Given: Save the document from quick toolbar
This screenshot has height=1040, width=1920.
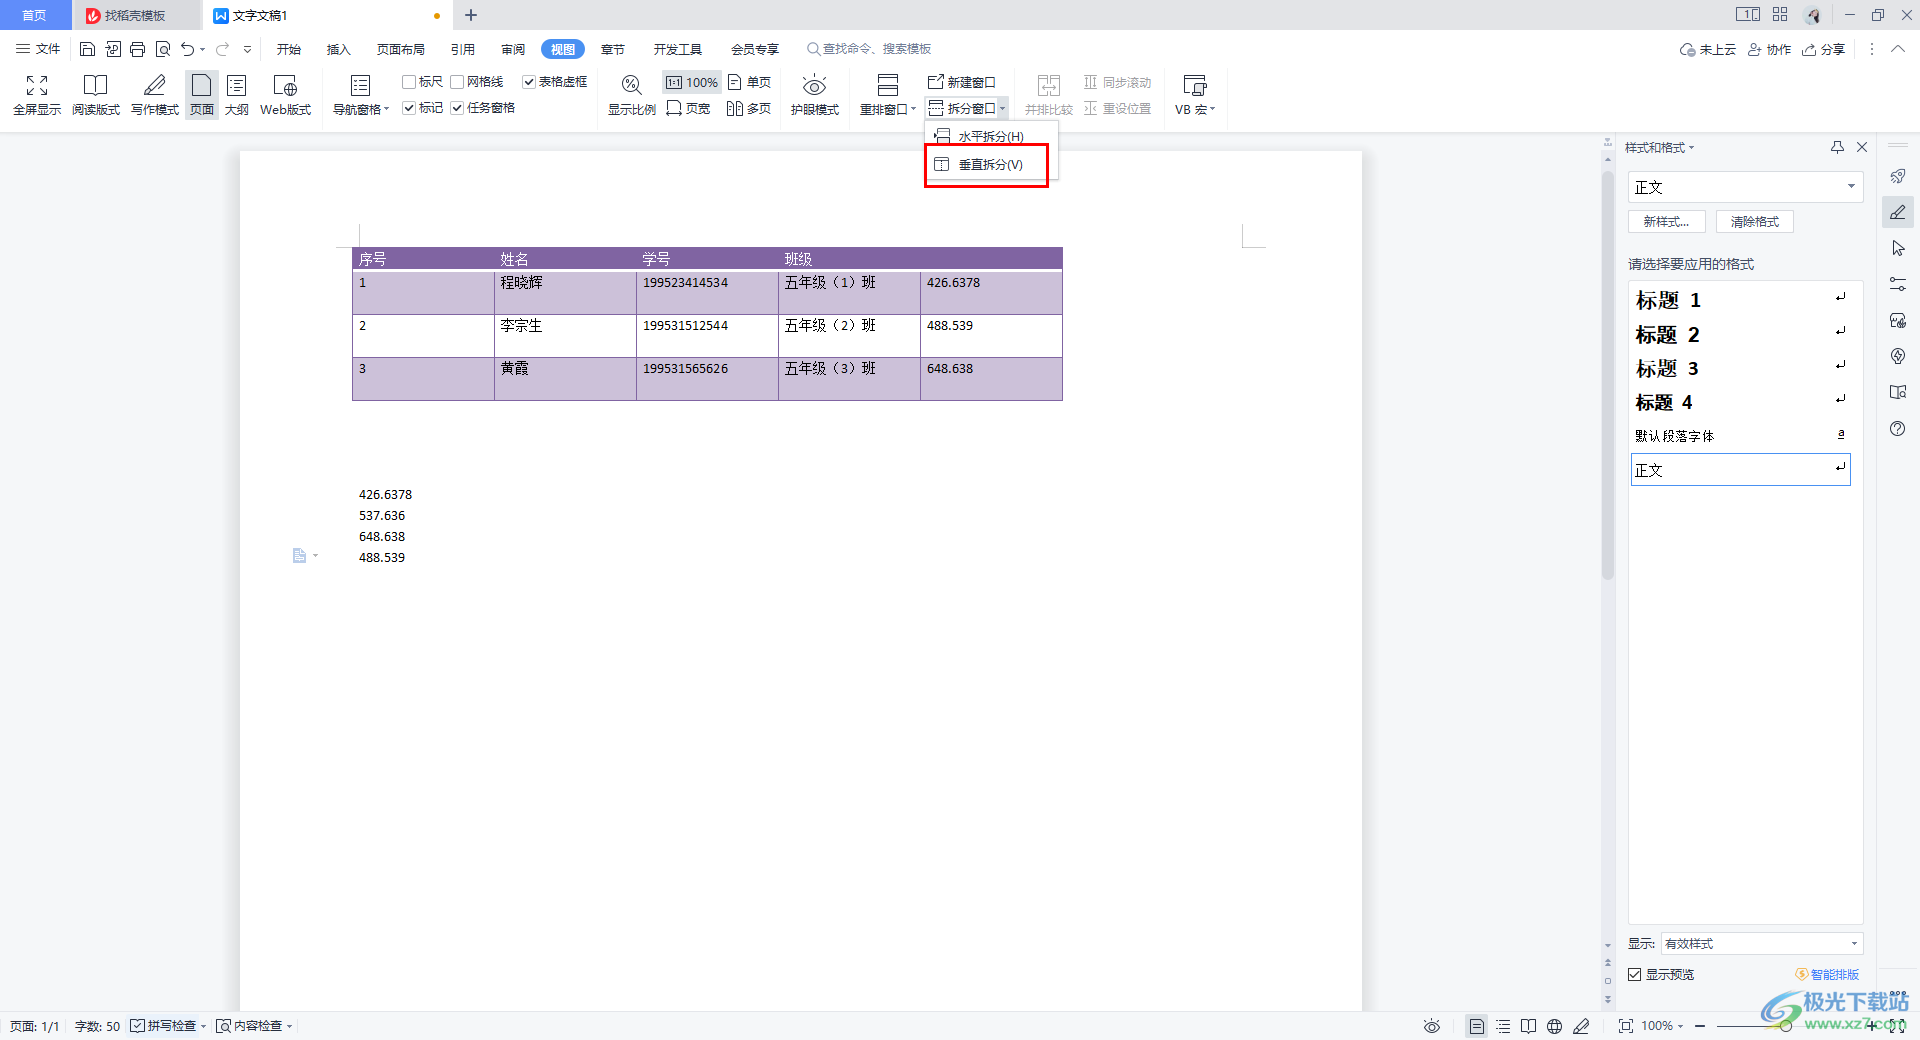Looking at the screenshot, I should click(87, 49).
